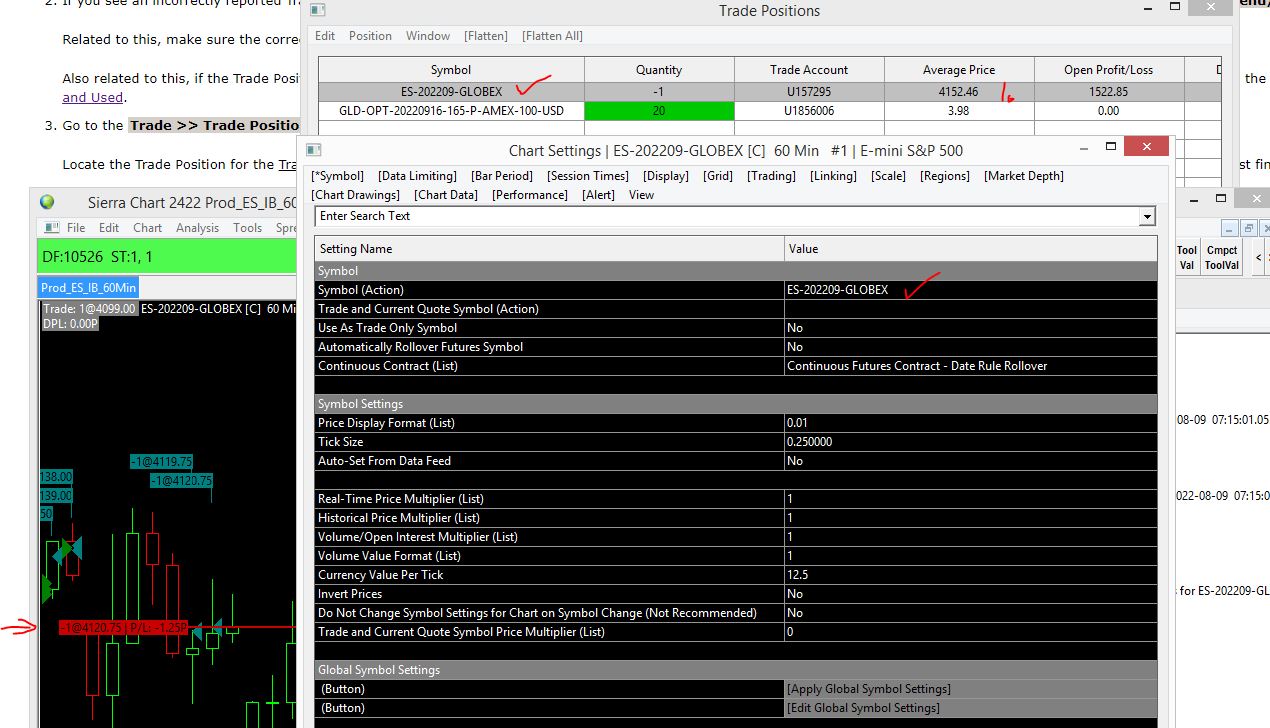Open the search text dropdown arrow

(1147, 216)
